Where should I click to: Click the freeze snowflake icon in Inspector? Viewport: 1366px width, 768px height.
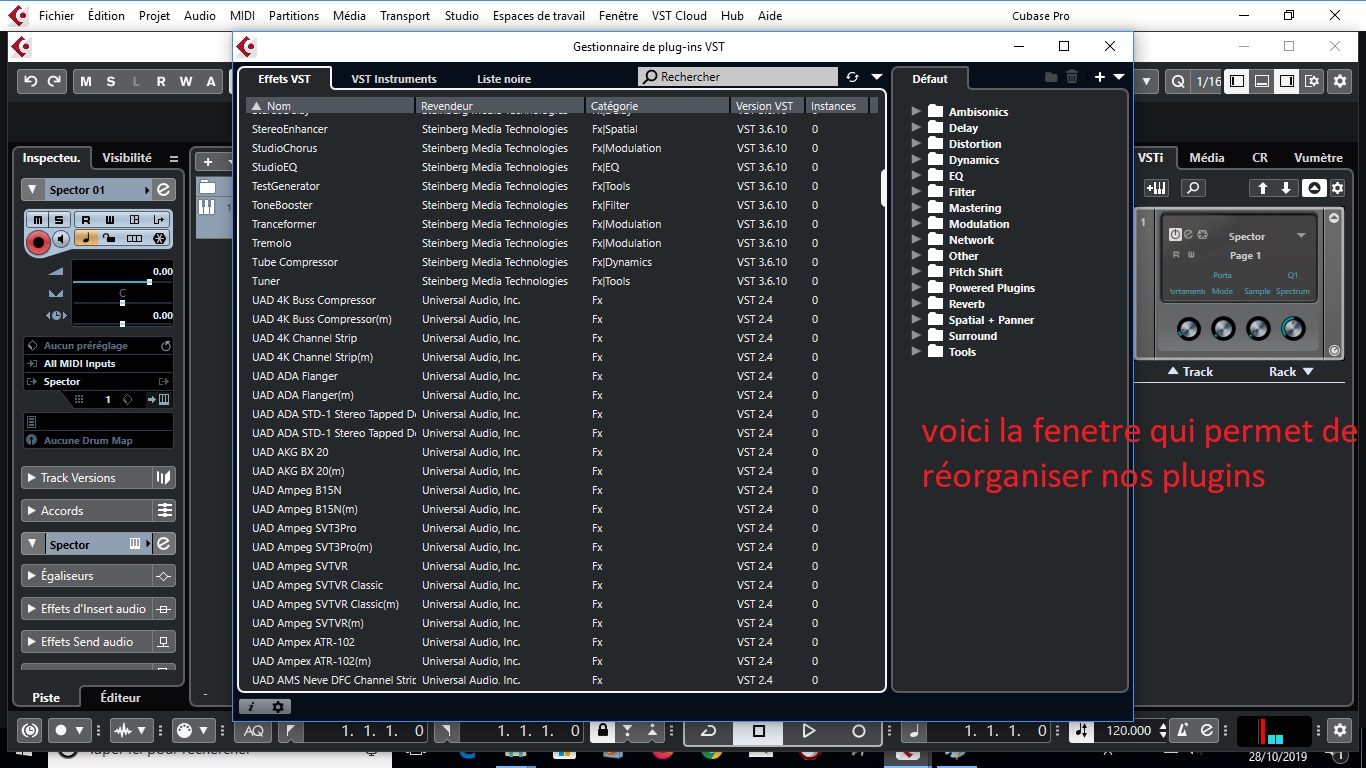(159, 238)
